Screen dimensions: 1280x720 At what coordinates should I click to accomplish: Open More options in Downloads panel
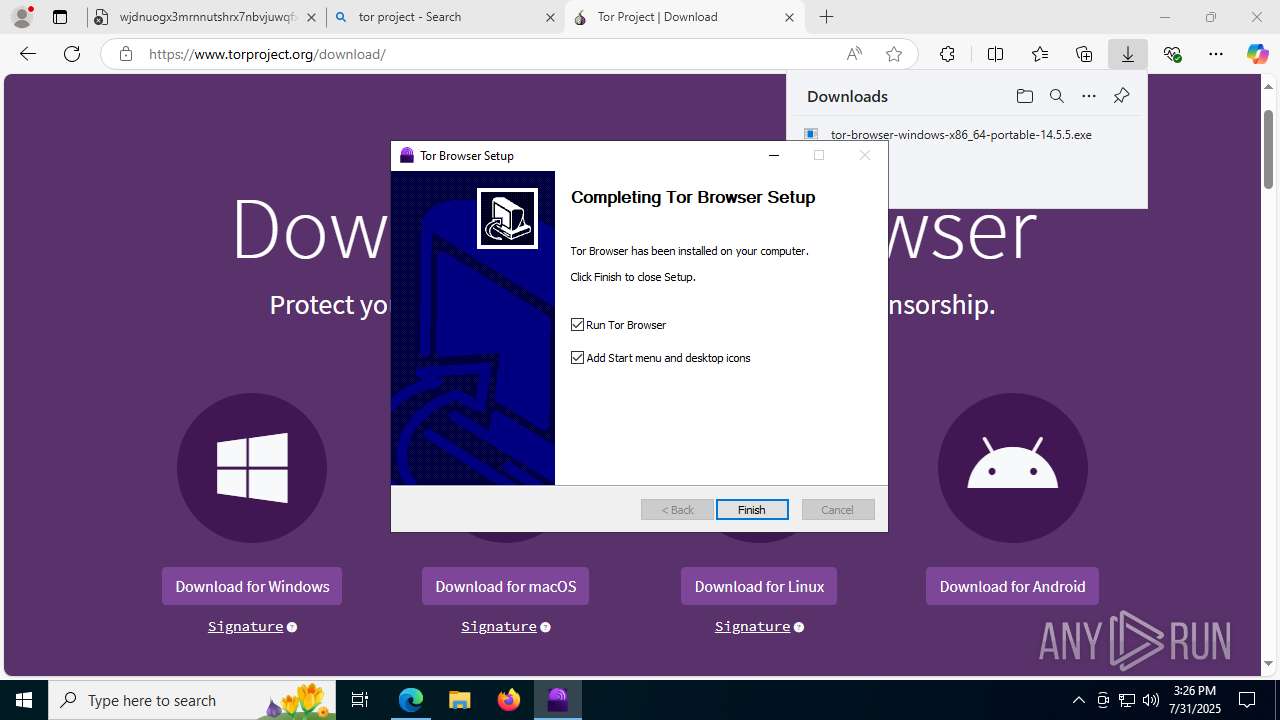click(1089, 96)
